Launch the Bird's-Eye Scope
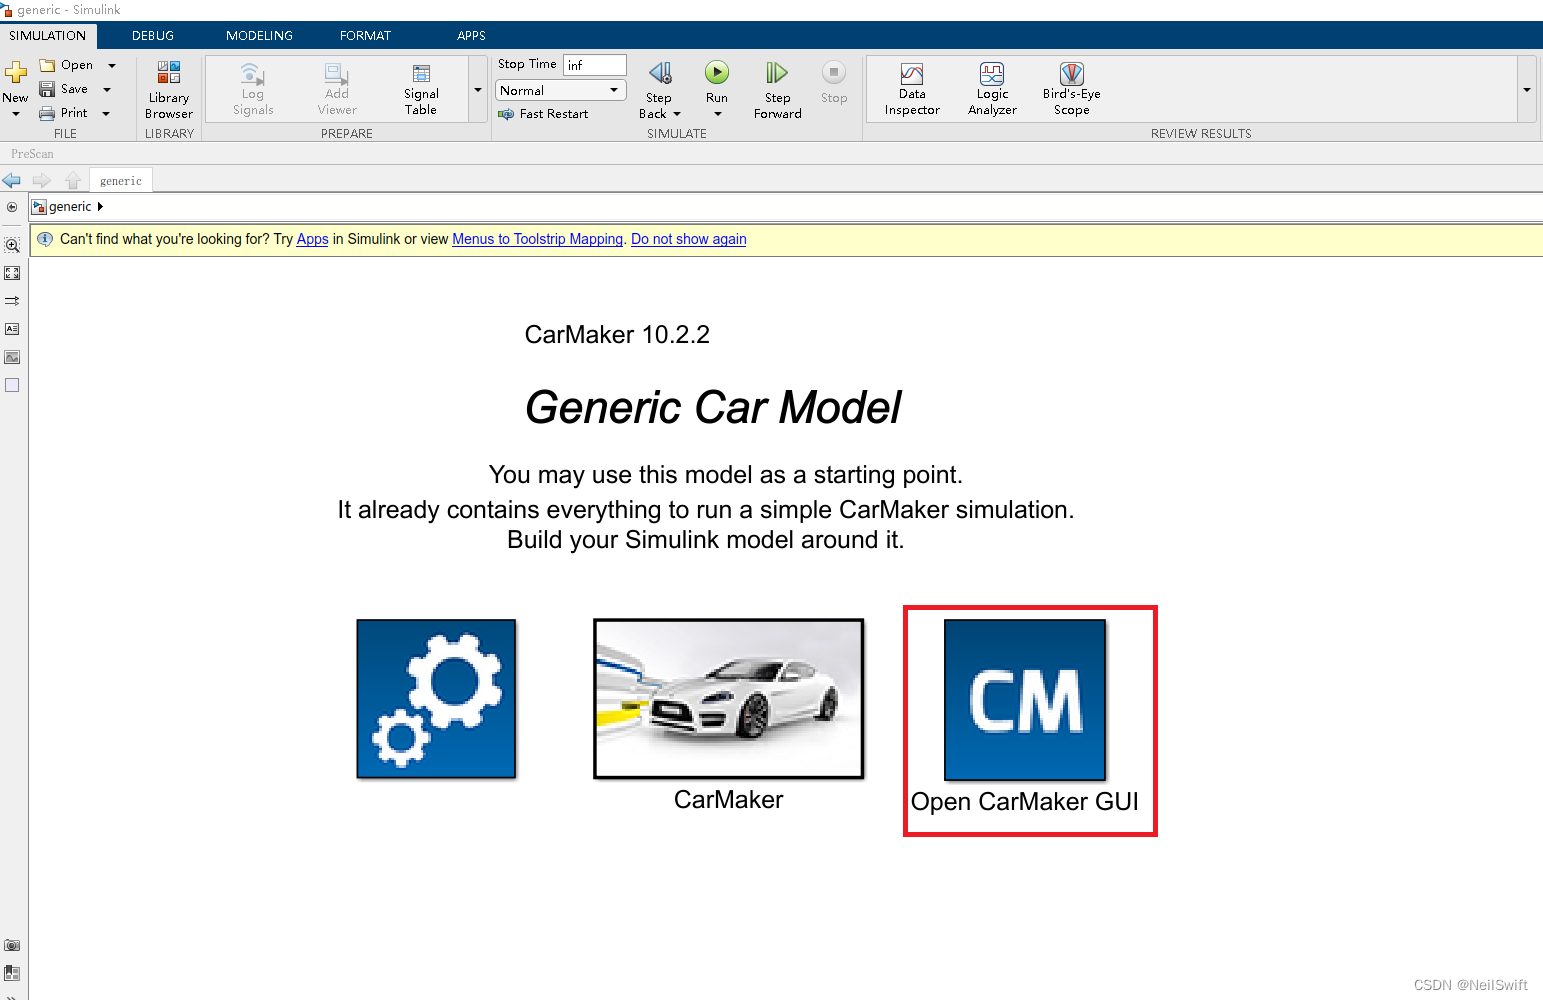 coord(1070,88)
